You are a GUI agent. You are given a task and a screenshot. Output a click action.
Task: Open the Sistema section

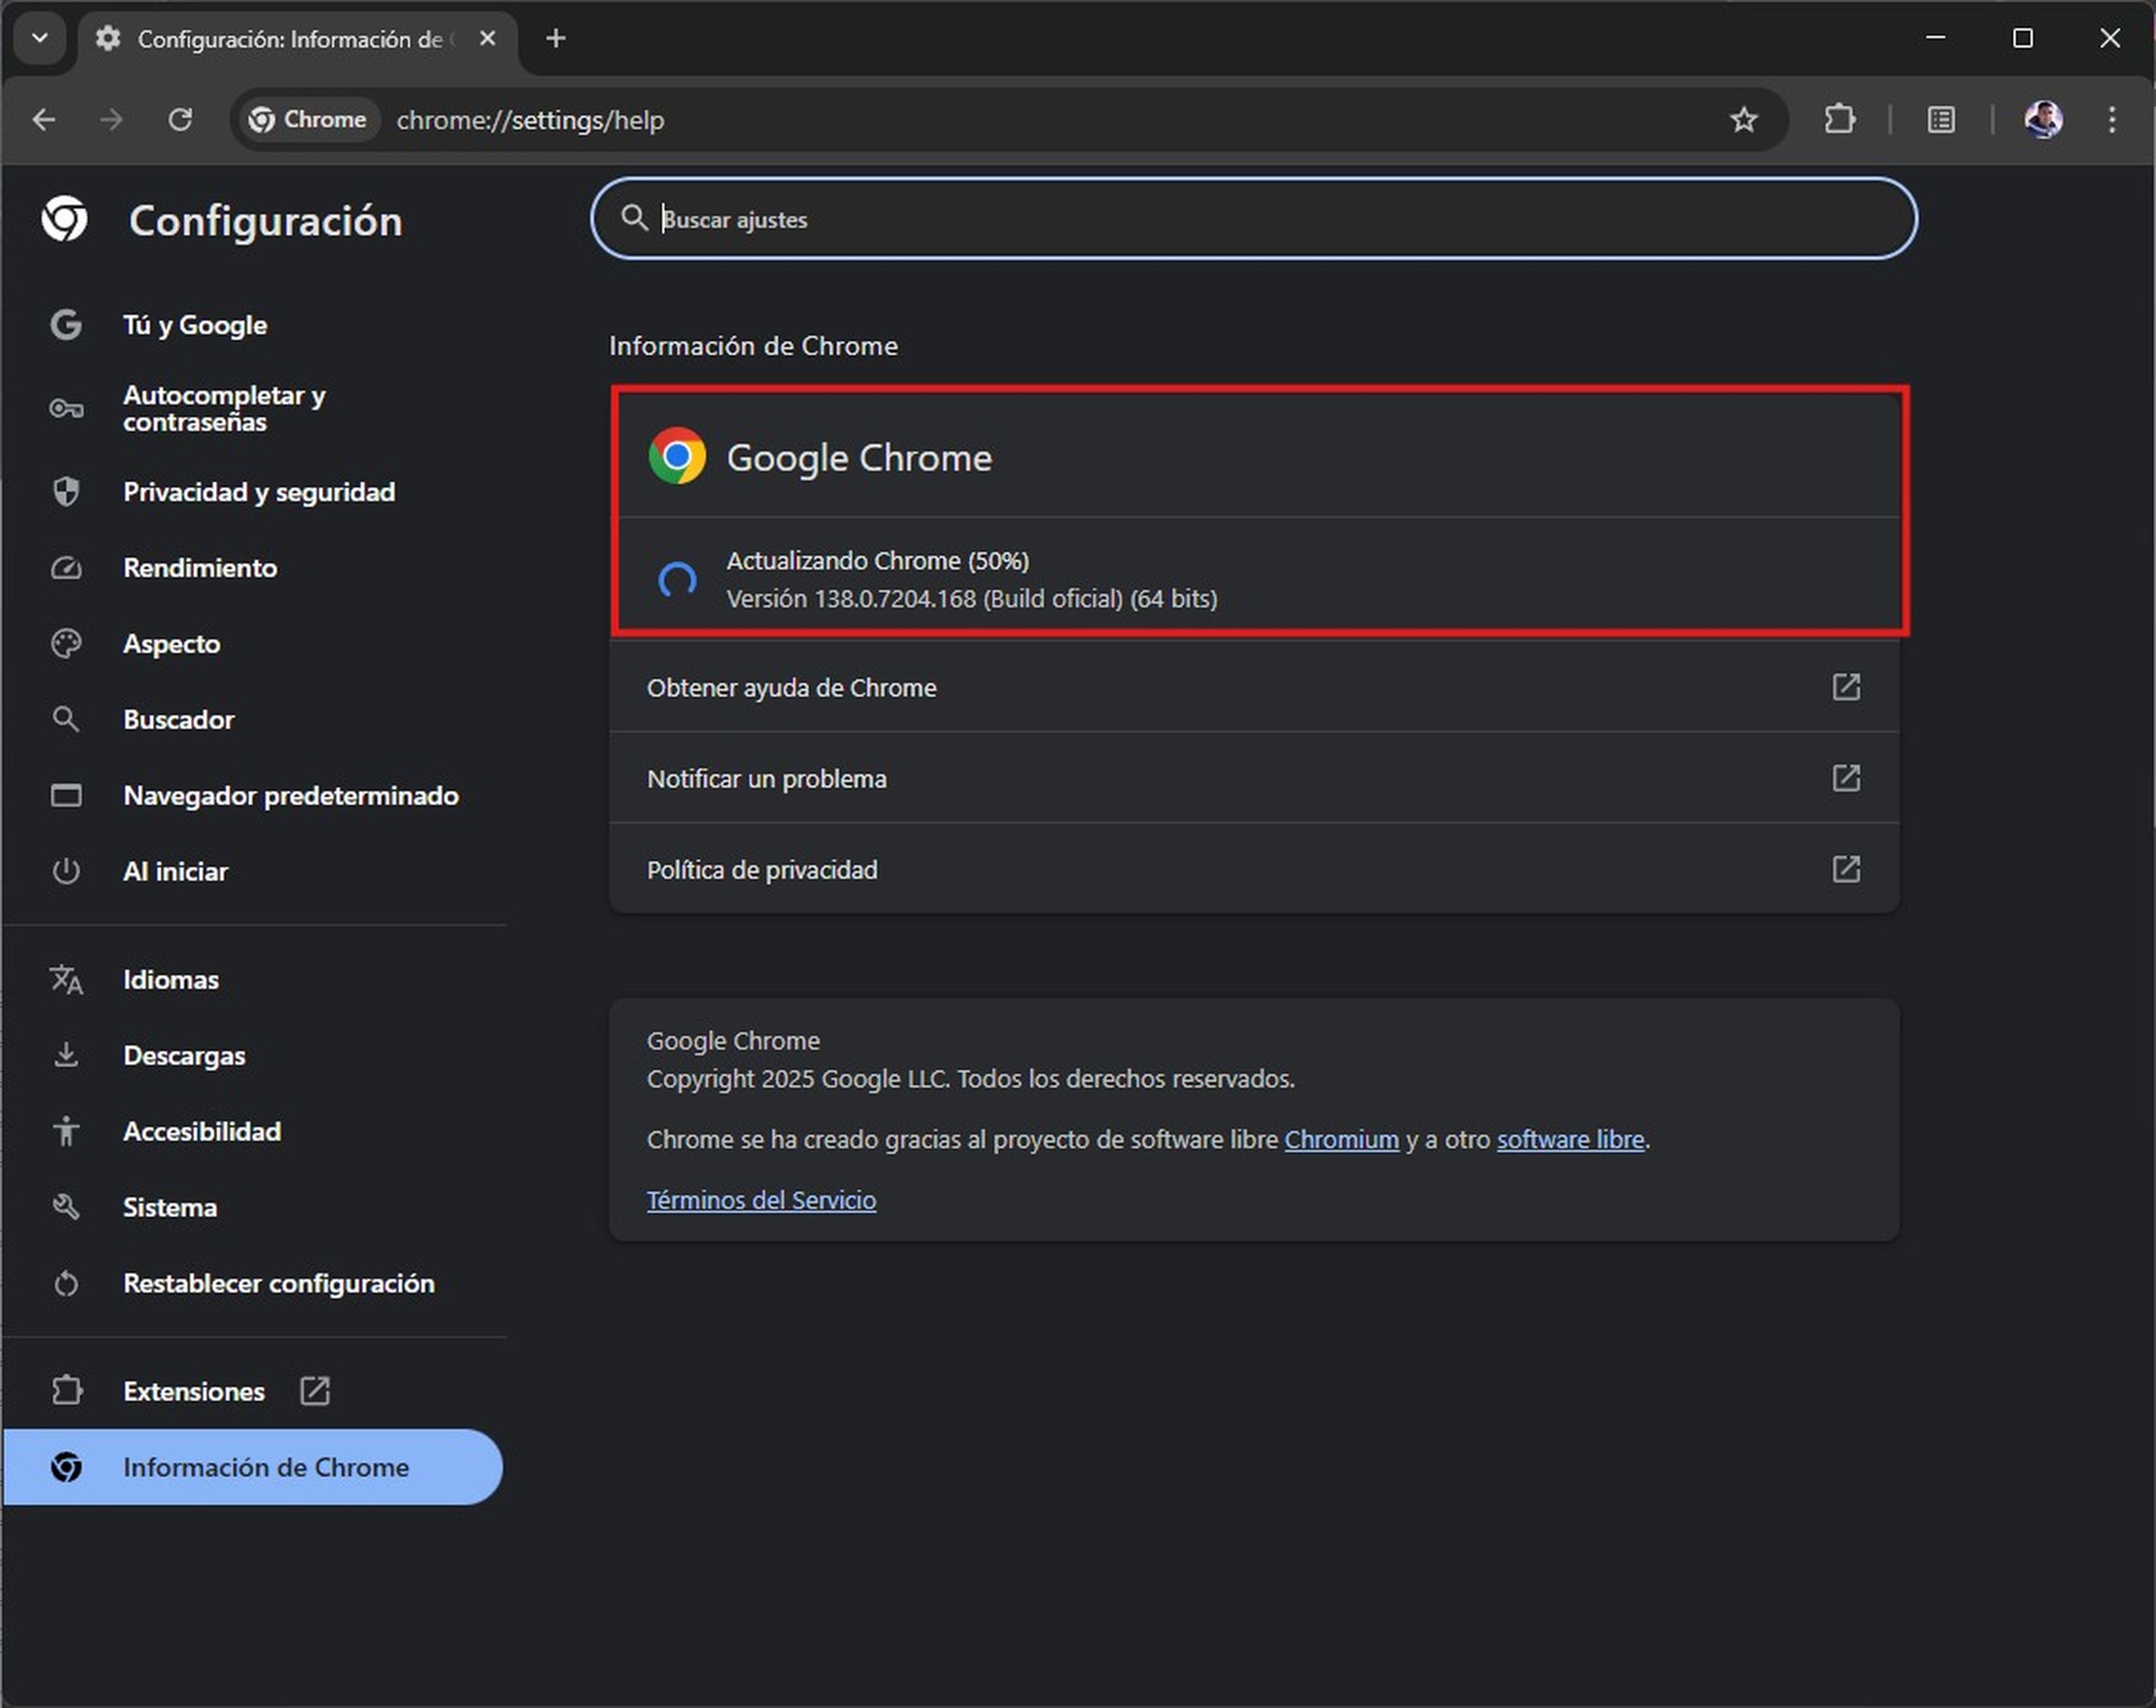point(254,1208)
